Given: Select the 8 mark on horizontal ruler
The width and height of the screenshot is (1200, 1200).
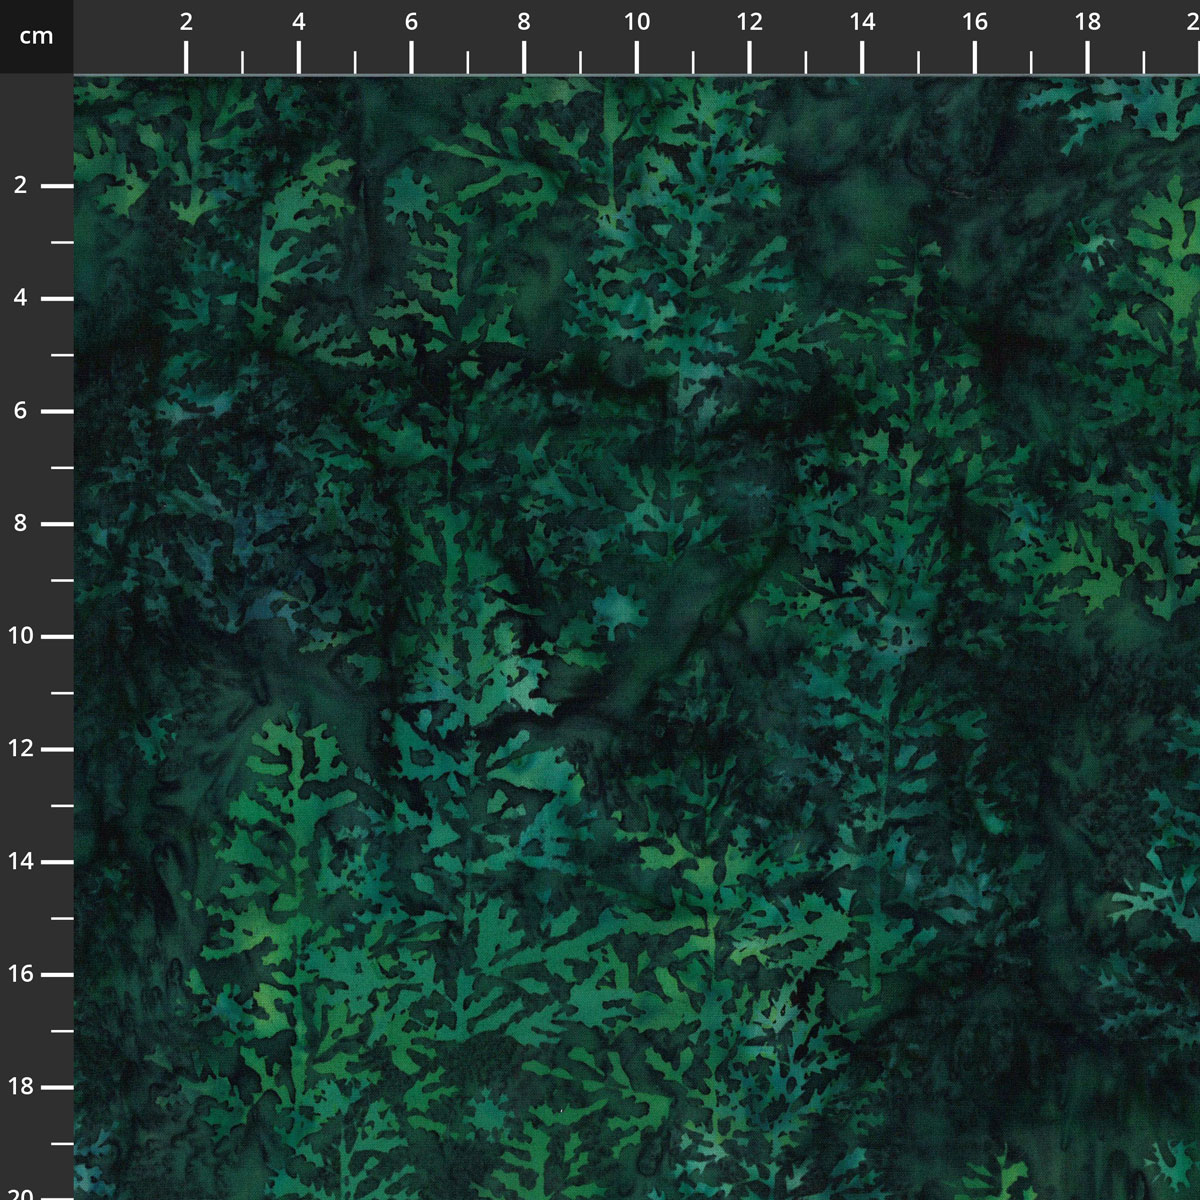Looking at the screenshot, I should 524,22.
